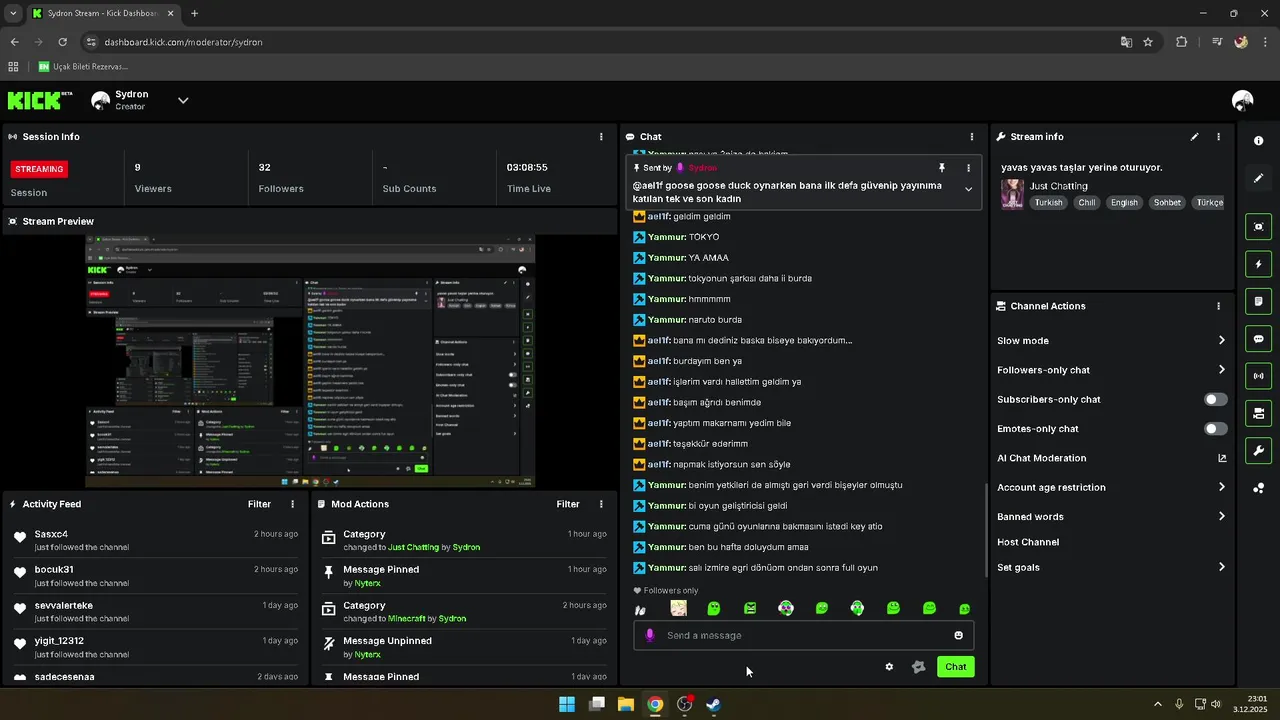Toggle the lightning bolt widget icon in sidebar
1280x720 pixels.
point(1258,264)
